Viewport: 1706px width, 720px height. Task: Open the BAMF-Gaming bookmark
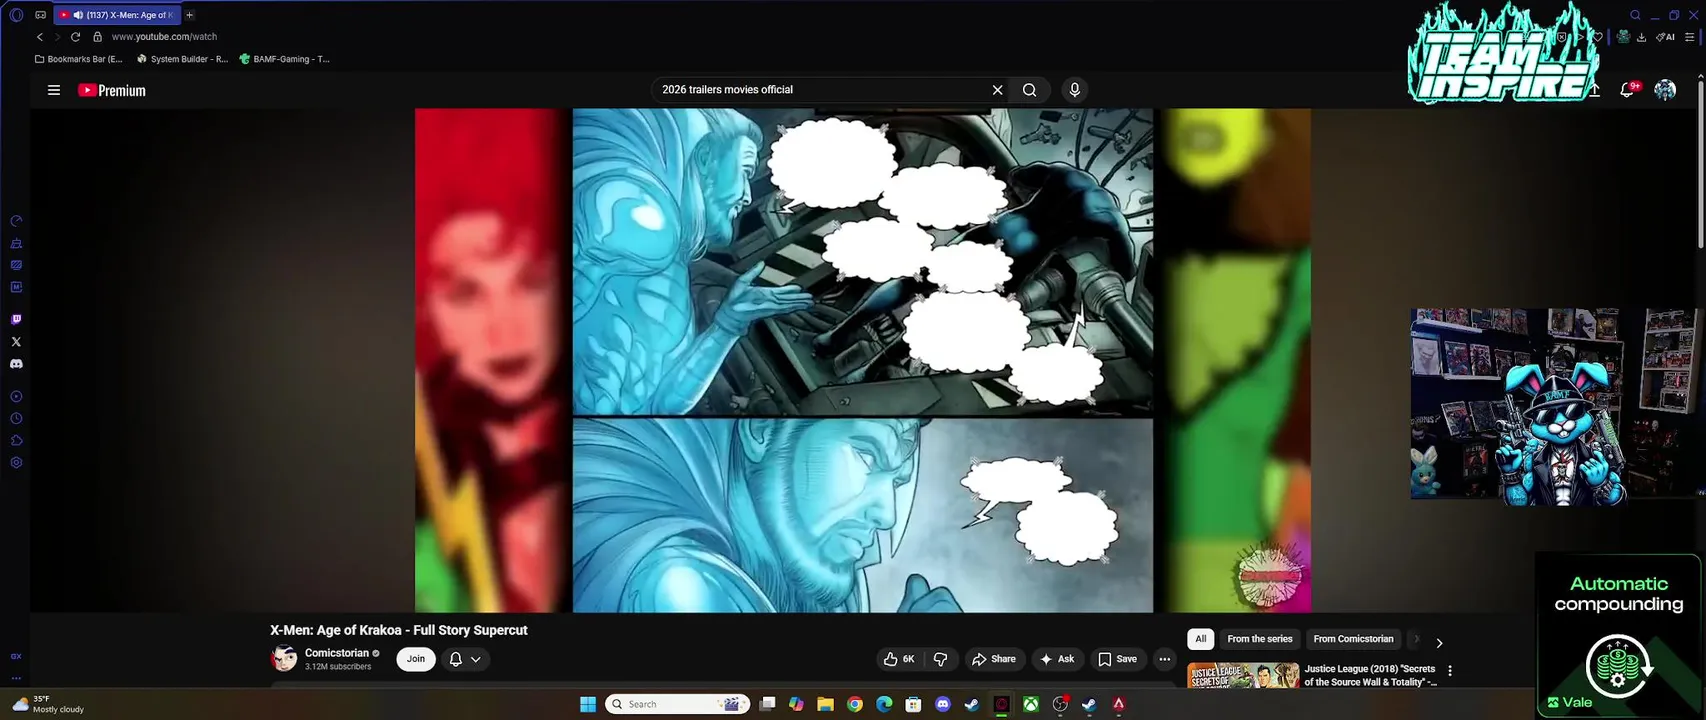284,59
